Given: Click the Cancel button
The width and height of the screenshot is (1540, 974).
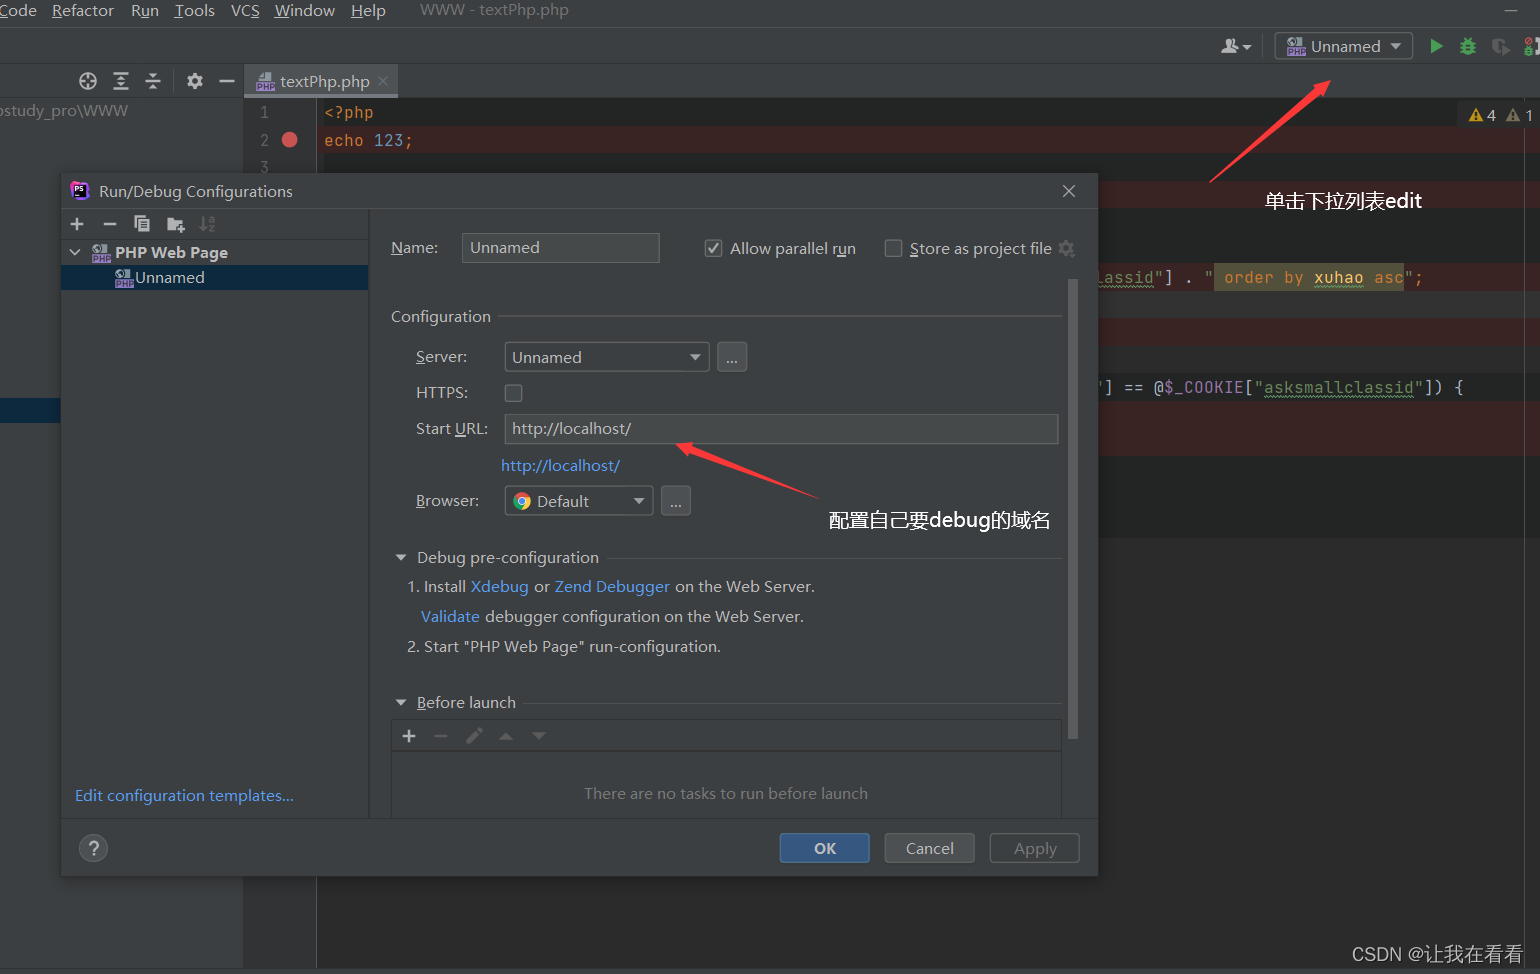Looking at the screenshot, I should (x=930, y=848).
